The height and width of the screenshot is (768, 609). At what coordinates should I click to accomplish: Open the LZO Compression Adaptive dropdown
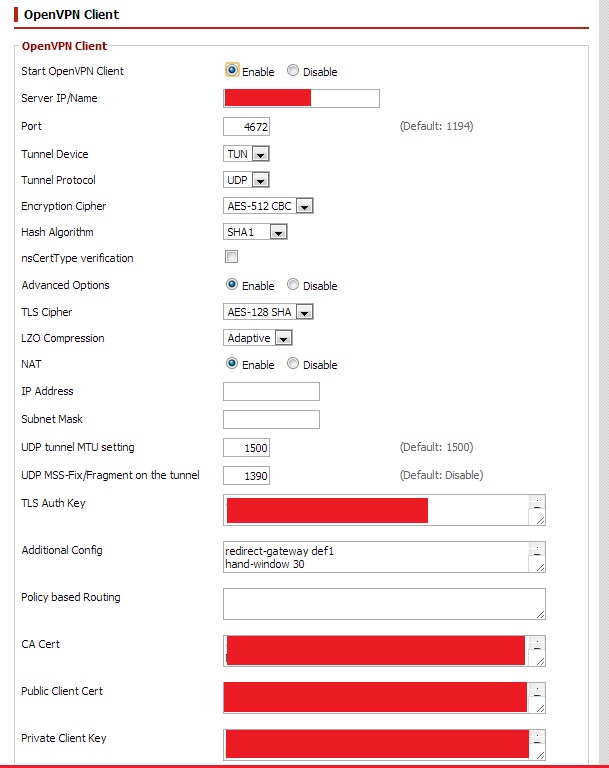(258, 338)
